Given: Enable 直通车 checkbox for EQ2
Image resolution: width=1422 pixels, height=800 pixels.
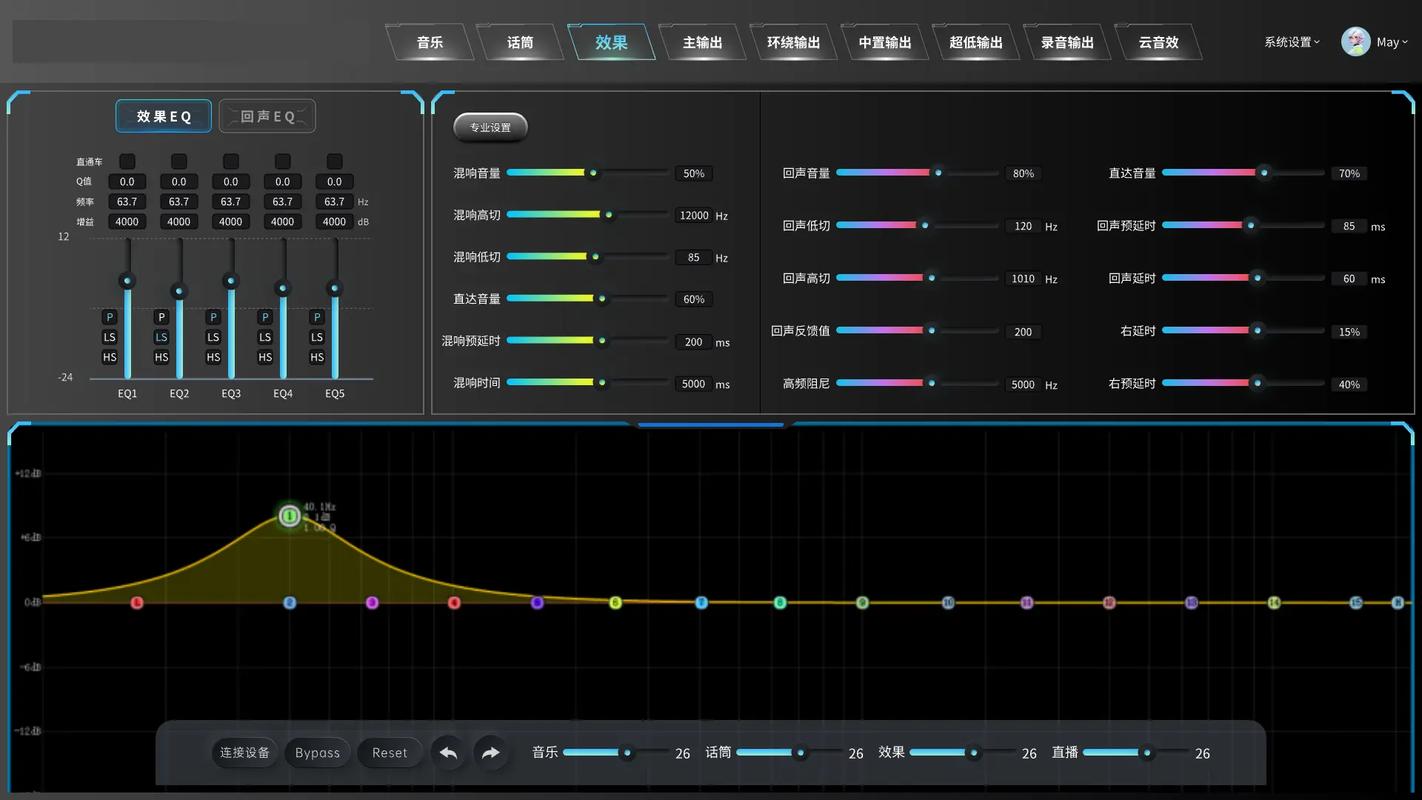Looking at the screenshot, I should [179, 161].
